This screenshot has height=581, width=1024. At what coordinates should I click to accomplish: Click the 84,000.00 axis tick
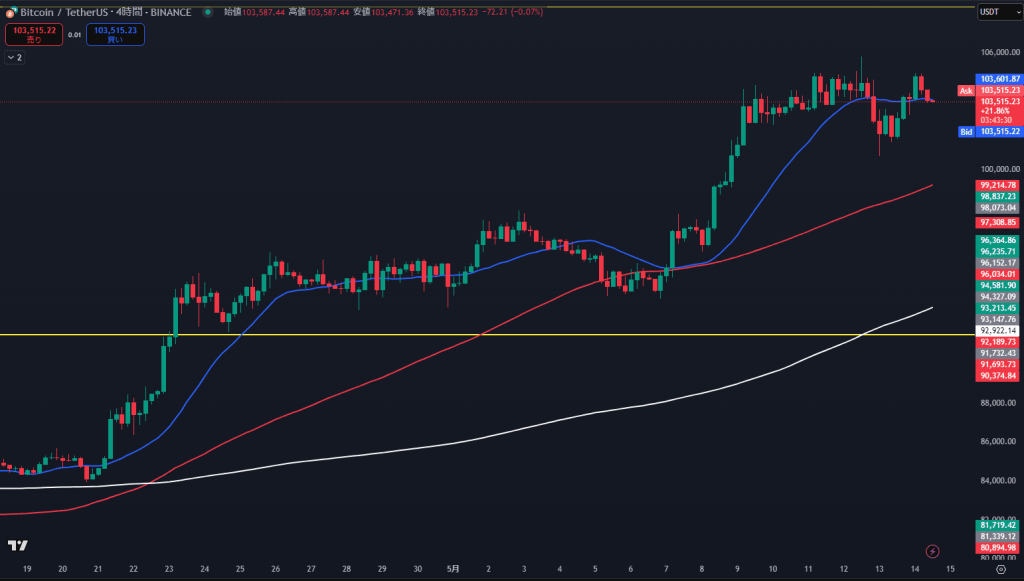pos(999,480)
